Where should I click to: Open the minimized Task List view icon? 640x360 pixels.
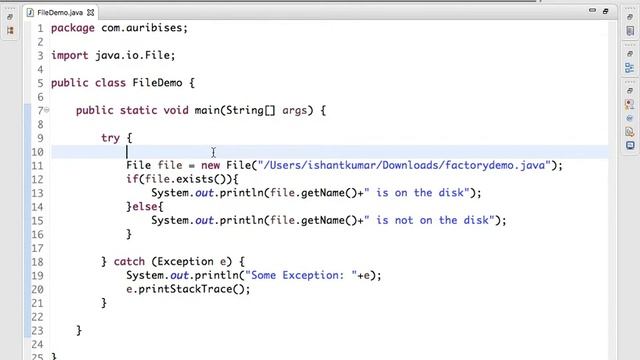[x=630, y=31]
